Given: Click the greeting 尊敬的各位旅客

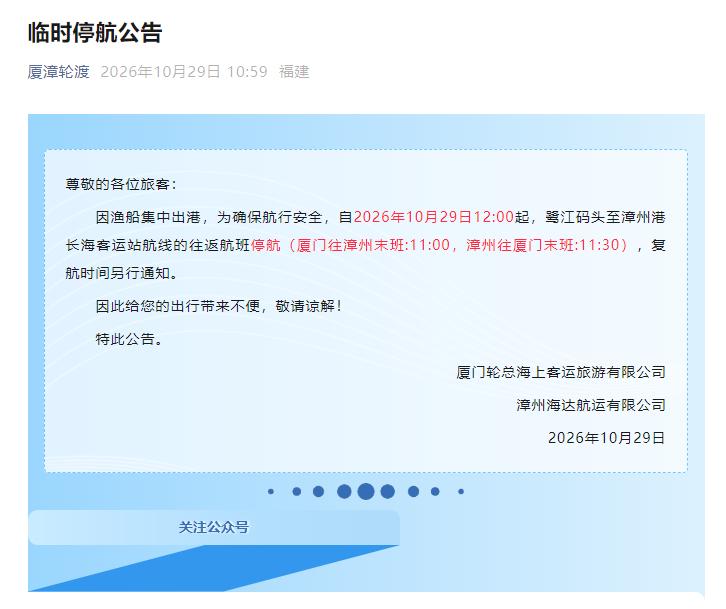Looking at the screenshot, I should point(121,184).
